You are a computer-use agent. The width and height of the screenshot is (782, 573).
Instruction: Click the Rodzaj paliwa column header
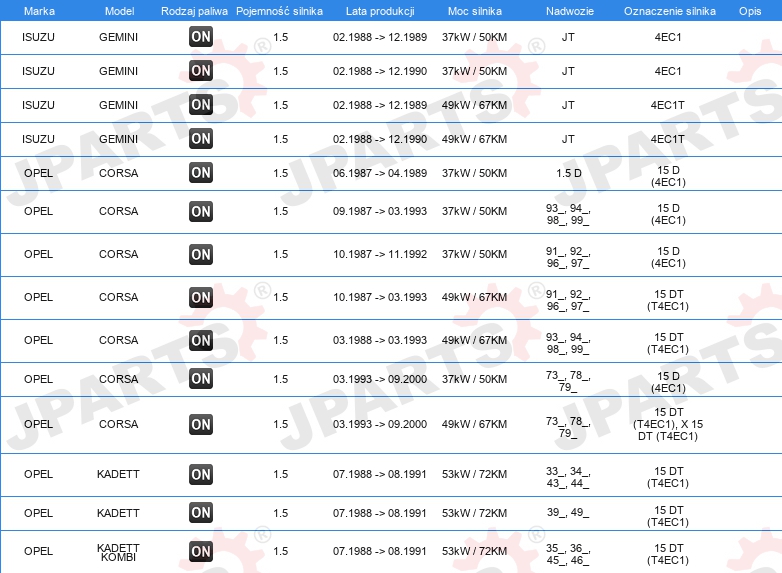pyautogui.click(x=194, y=11)
